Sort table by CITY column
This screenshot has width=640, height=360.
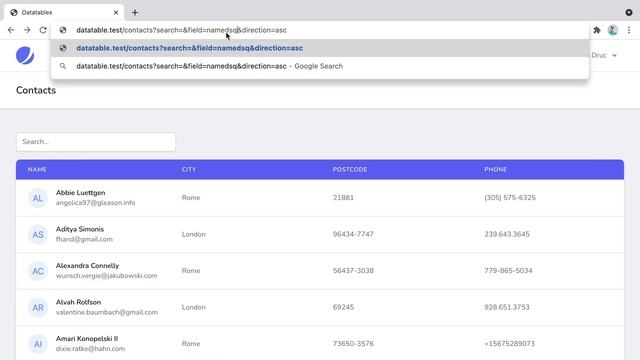click(189, 169)
